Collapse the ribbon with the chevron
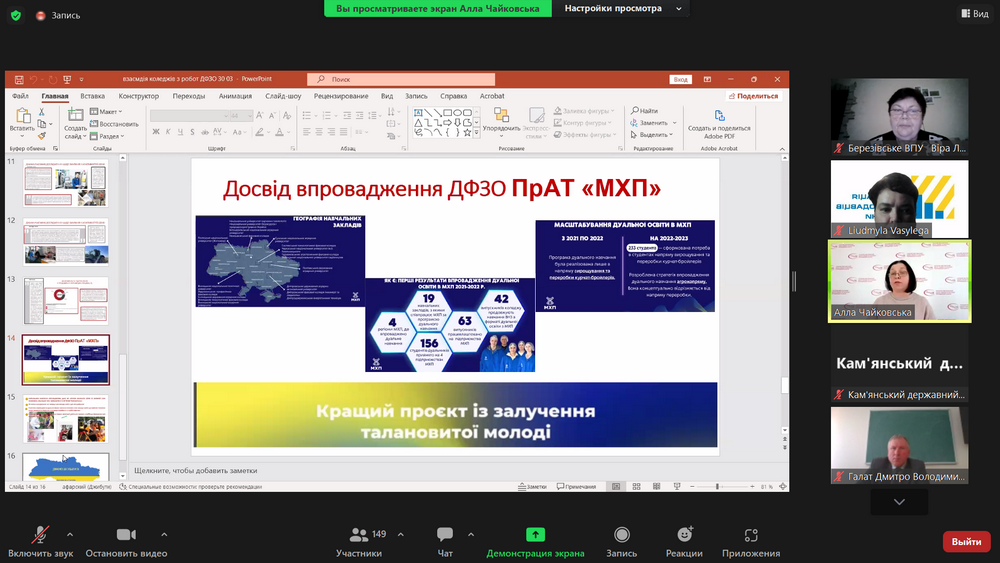1000x563 pixels. [783, 149]
